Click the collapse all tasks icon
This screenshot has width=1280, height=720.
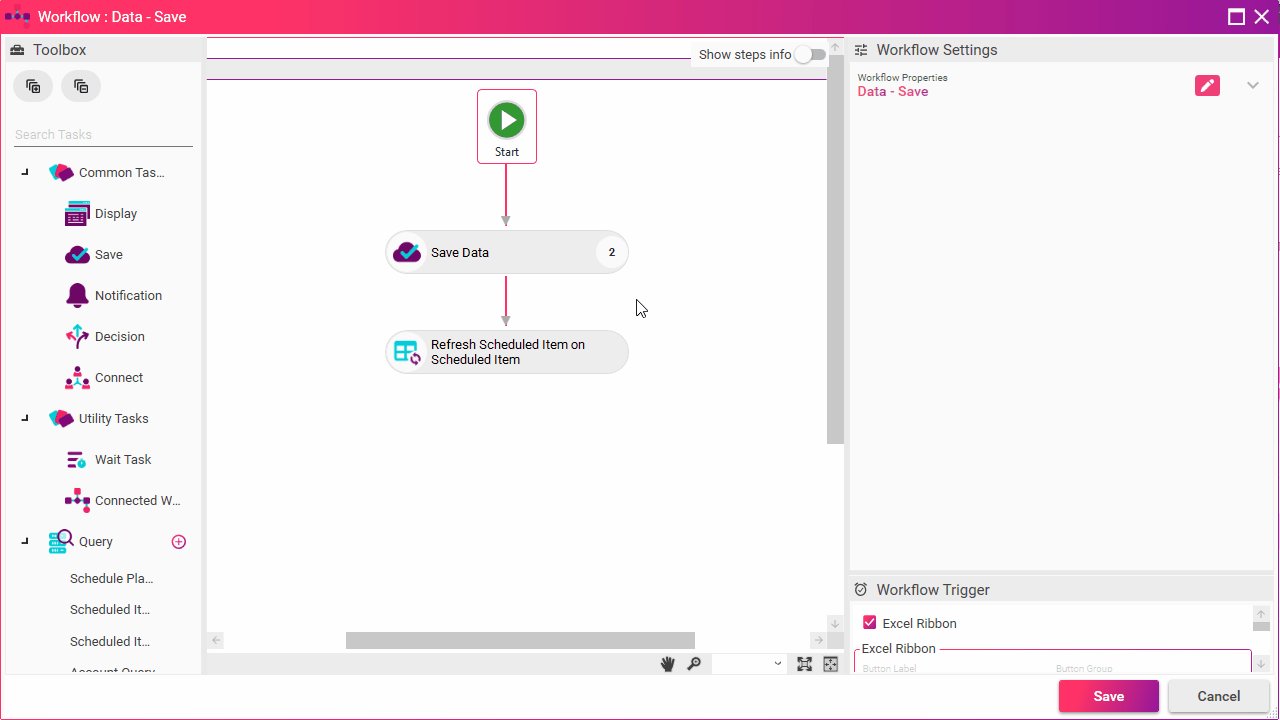click(x=81, y=86)
